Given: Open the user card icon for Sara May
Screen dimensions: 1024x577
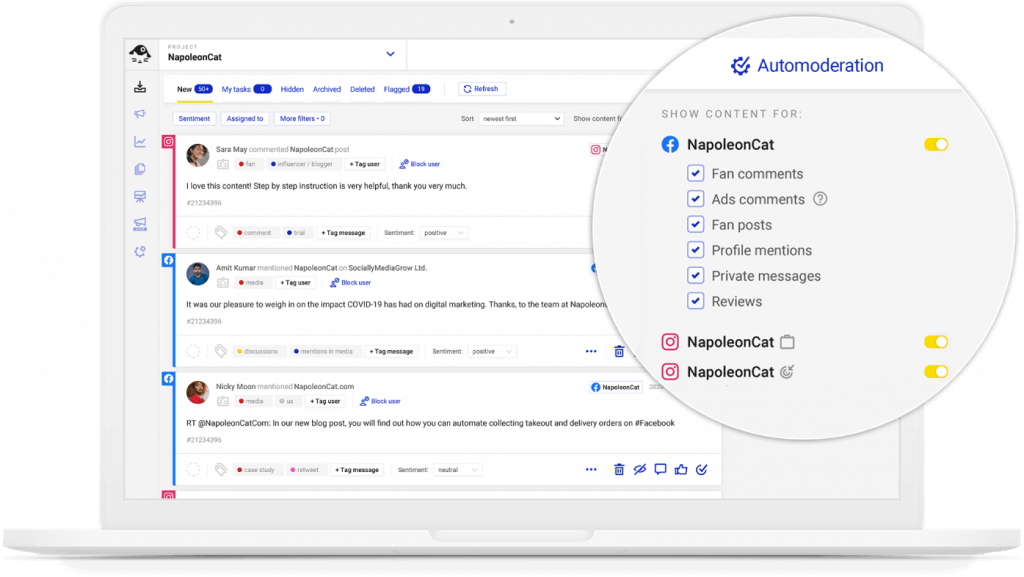Looking at the screenshot, I should click(x=223, y=164).
